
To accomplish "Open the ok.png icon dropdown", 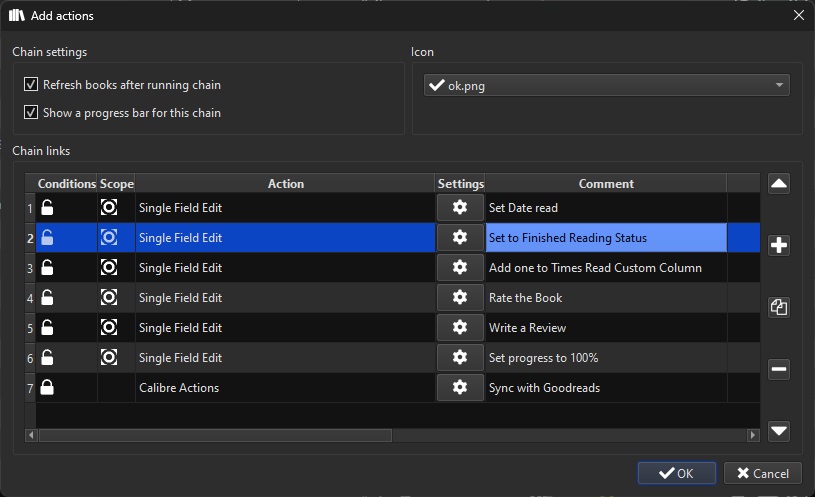I will pyautogui.click(x=607, y=85).
